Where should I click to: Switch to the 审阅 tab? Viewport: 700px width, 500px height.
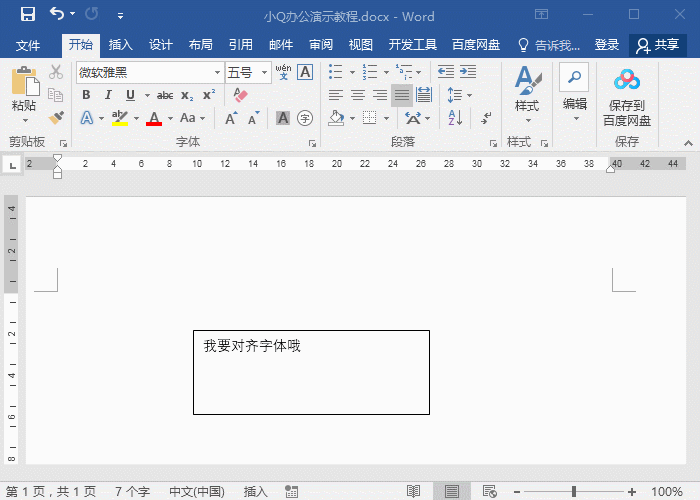tap(321, 45)
